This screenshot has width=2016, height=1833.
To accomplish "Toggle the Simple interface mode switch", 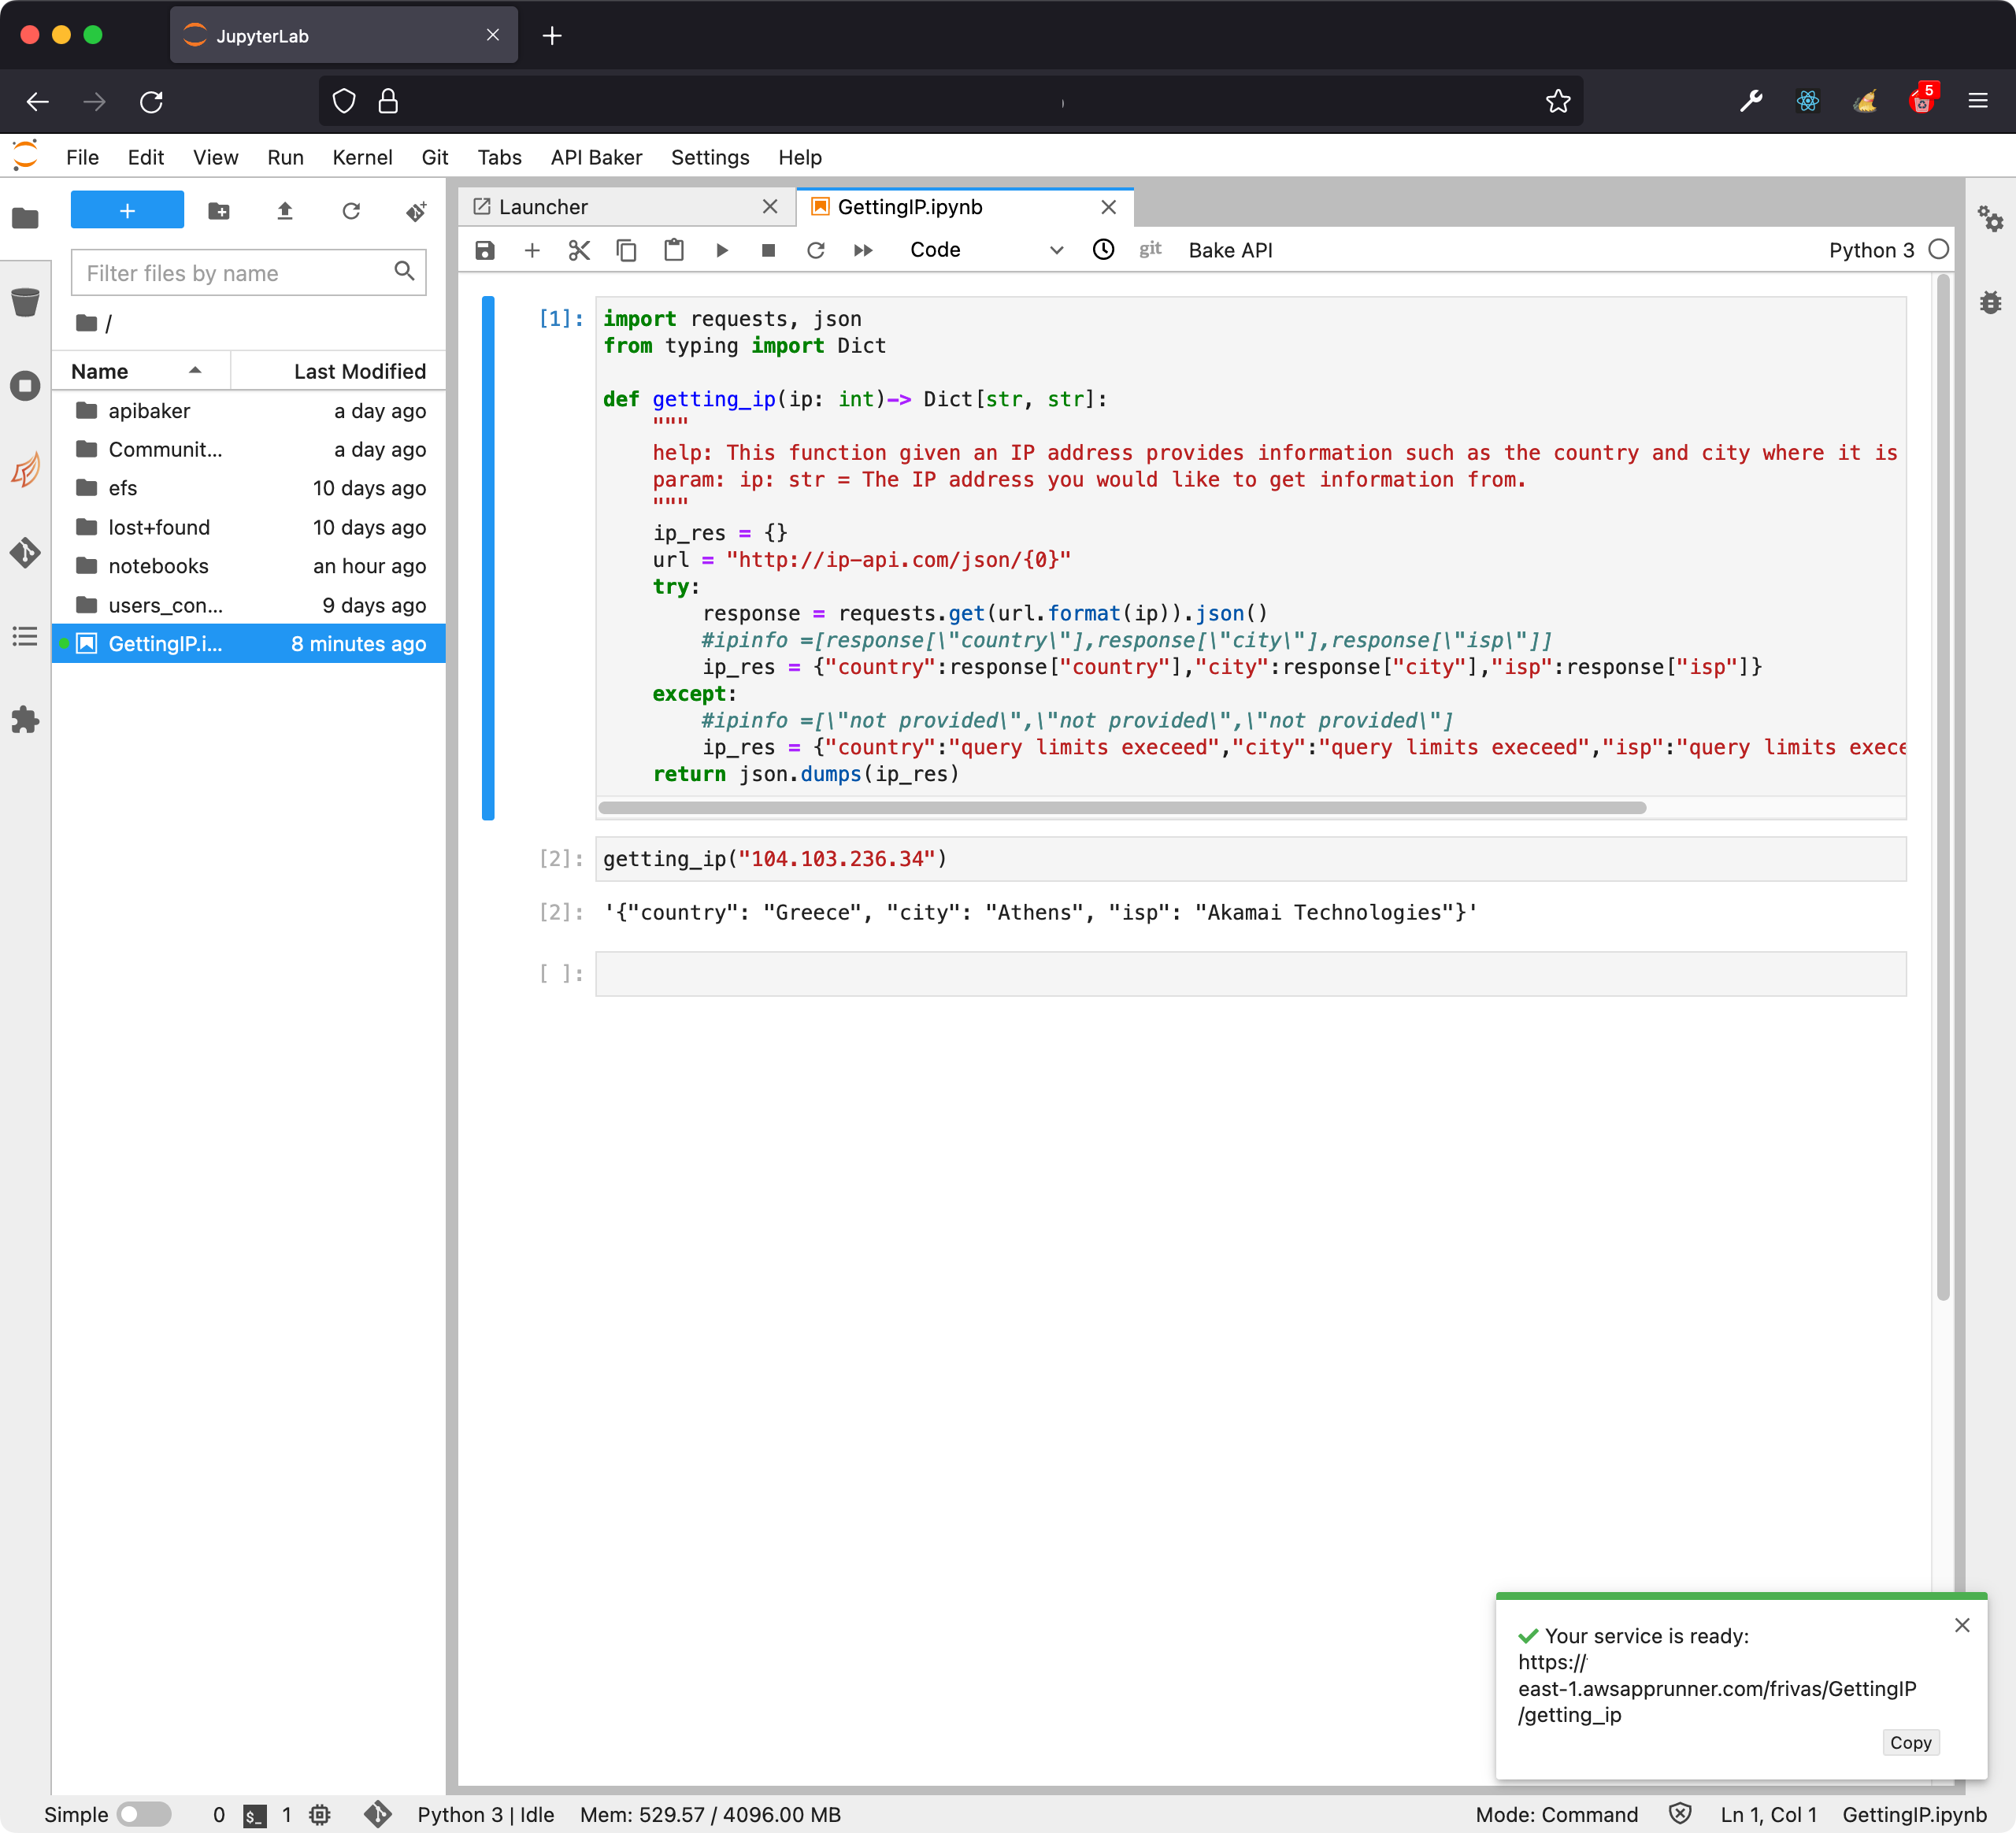I will [144, 1814].
